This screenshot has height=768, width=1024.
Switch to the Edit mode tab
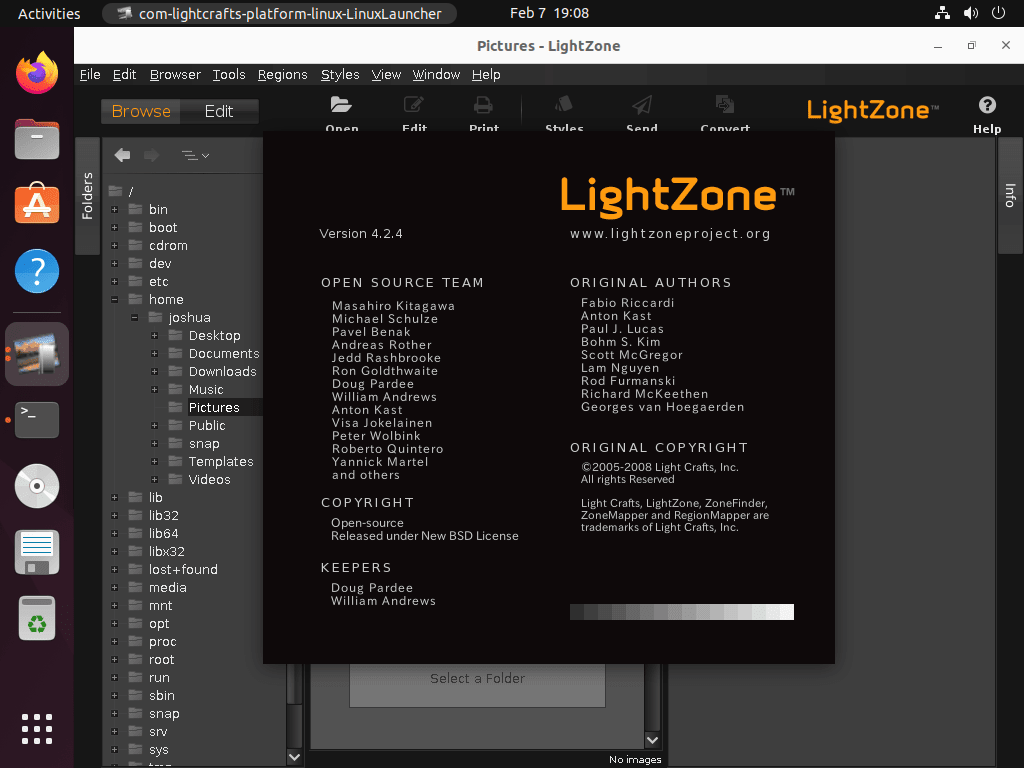point(219,111)
